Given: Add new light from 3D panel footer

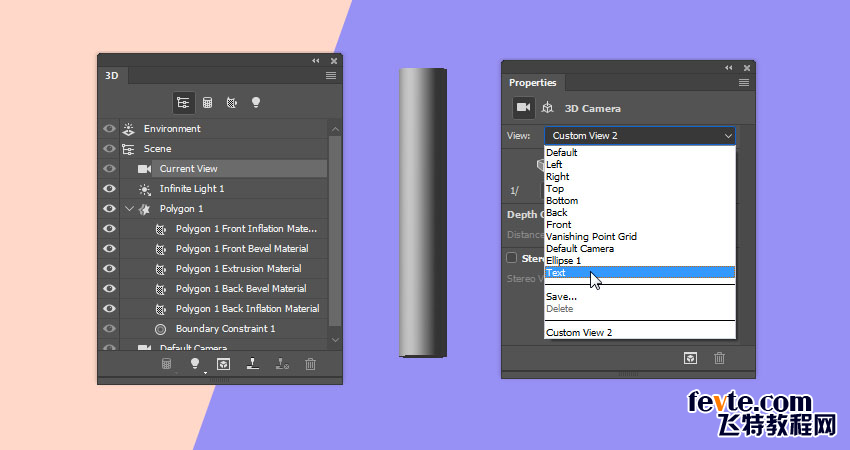Looking at the screenshot, I should coord(195,364).
